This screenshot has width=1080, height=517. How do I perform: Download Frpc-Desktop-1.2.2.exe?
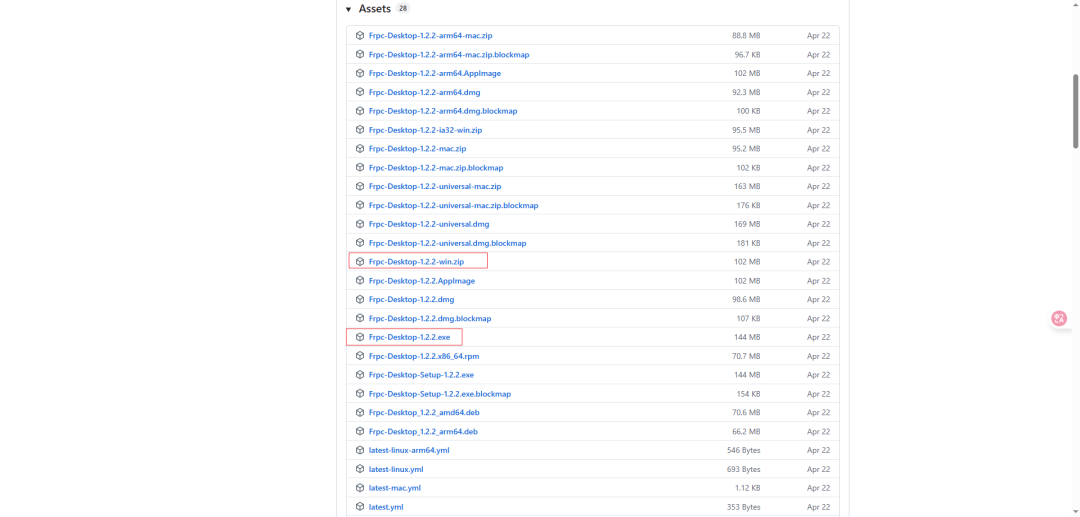coord(409,337)
